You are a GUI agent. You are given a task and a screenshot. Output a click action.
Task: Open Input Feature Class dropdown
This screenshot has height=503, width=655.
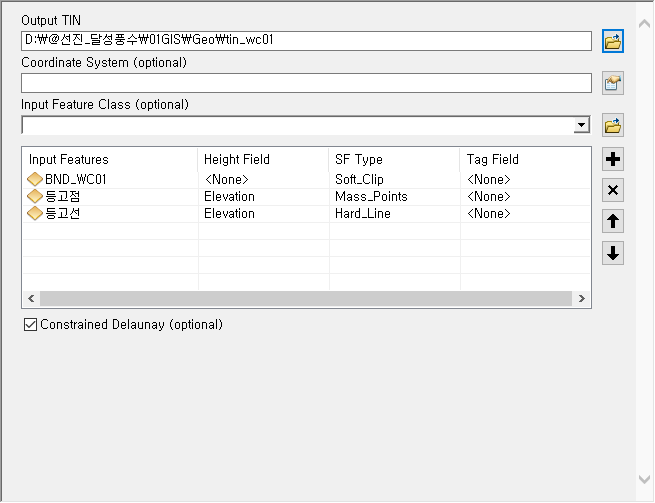(x=581, y=125)
